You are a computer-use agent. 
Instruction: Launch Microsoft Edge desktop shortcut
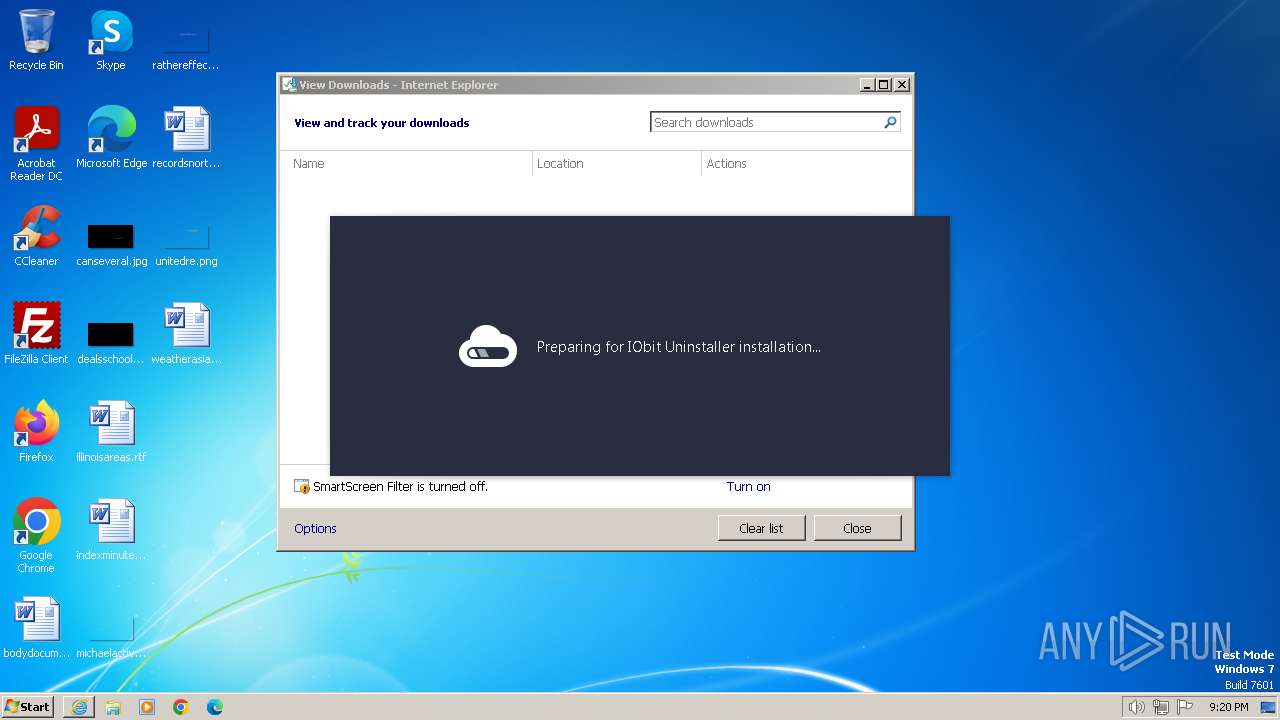[111, 138]
